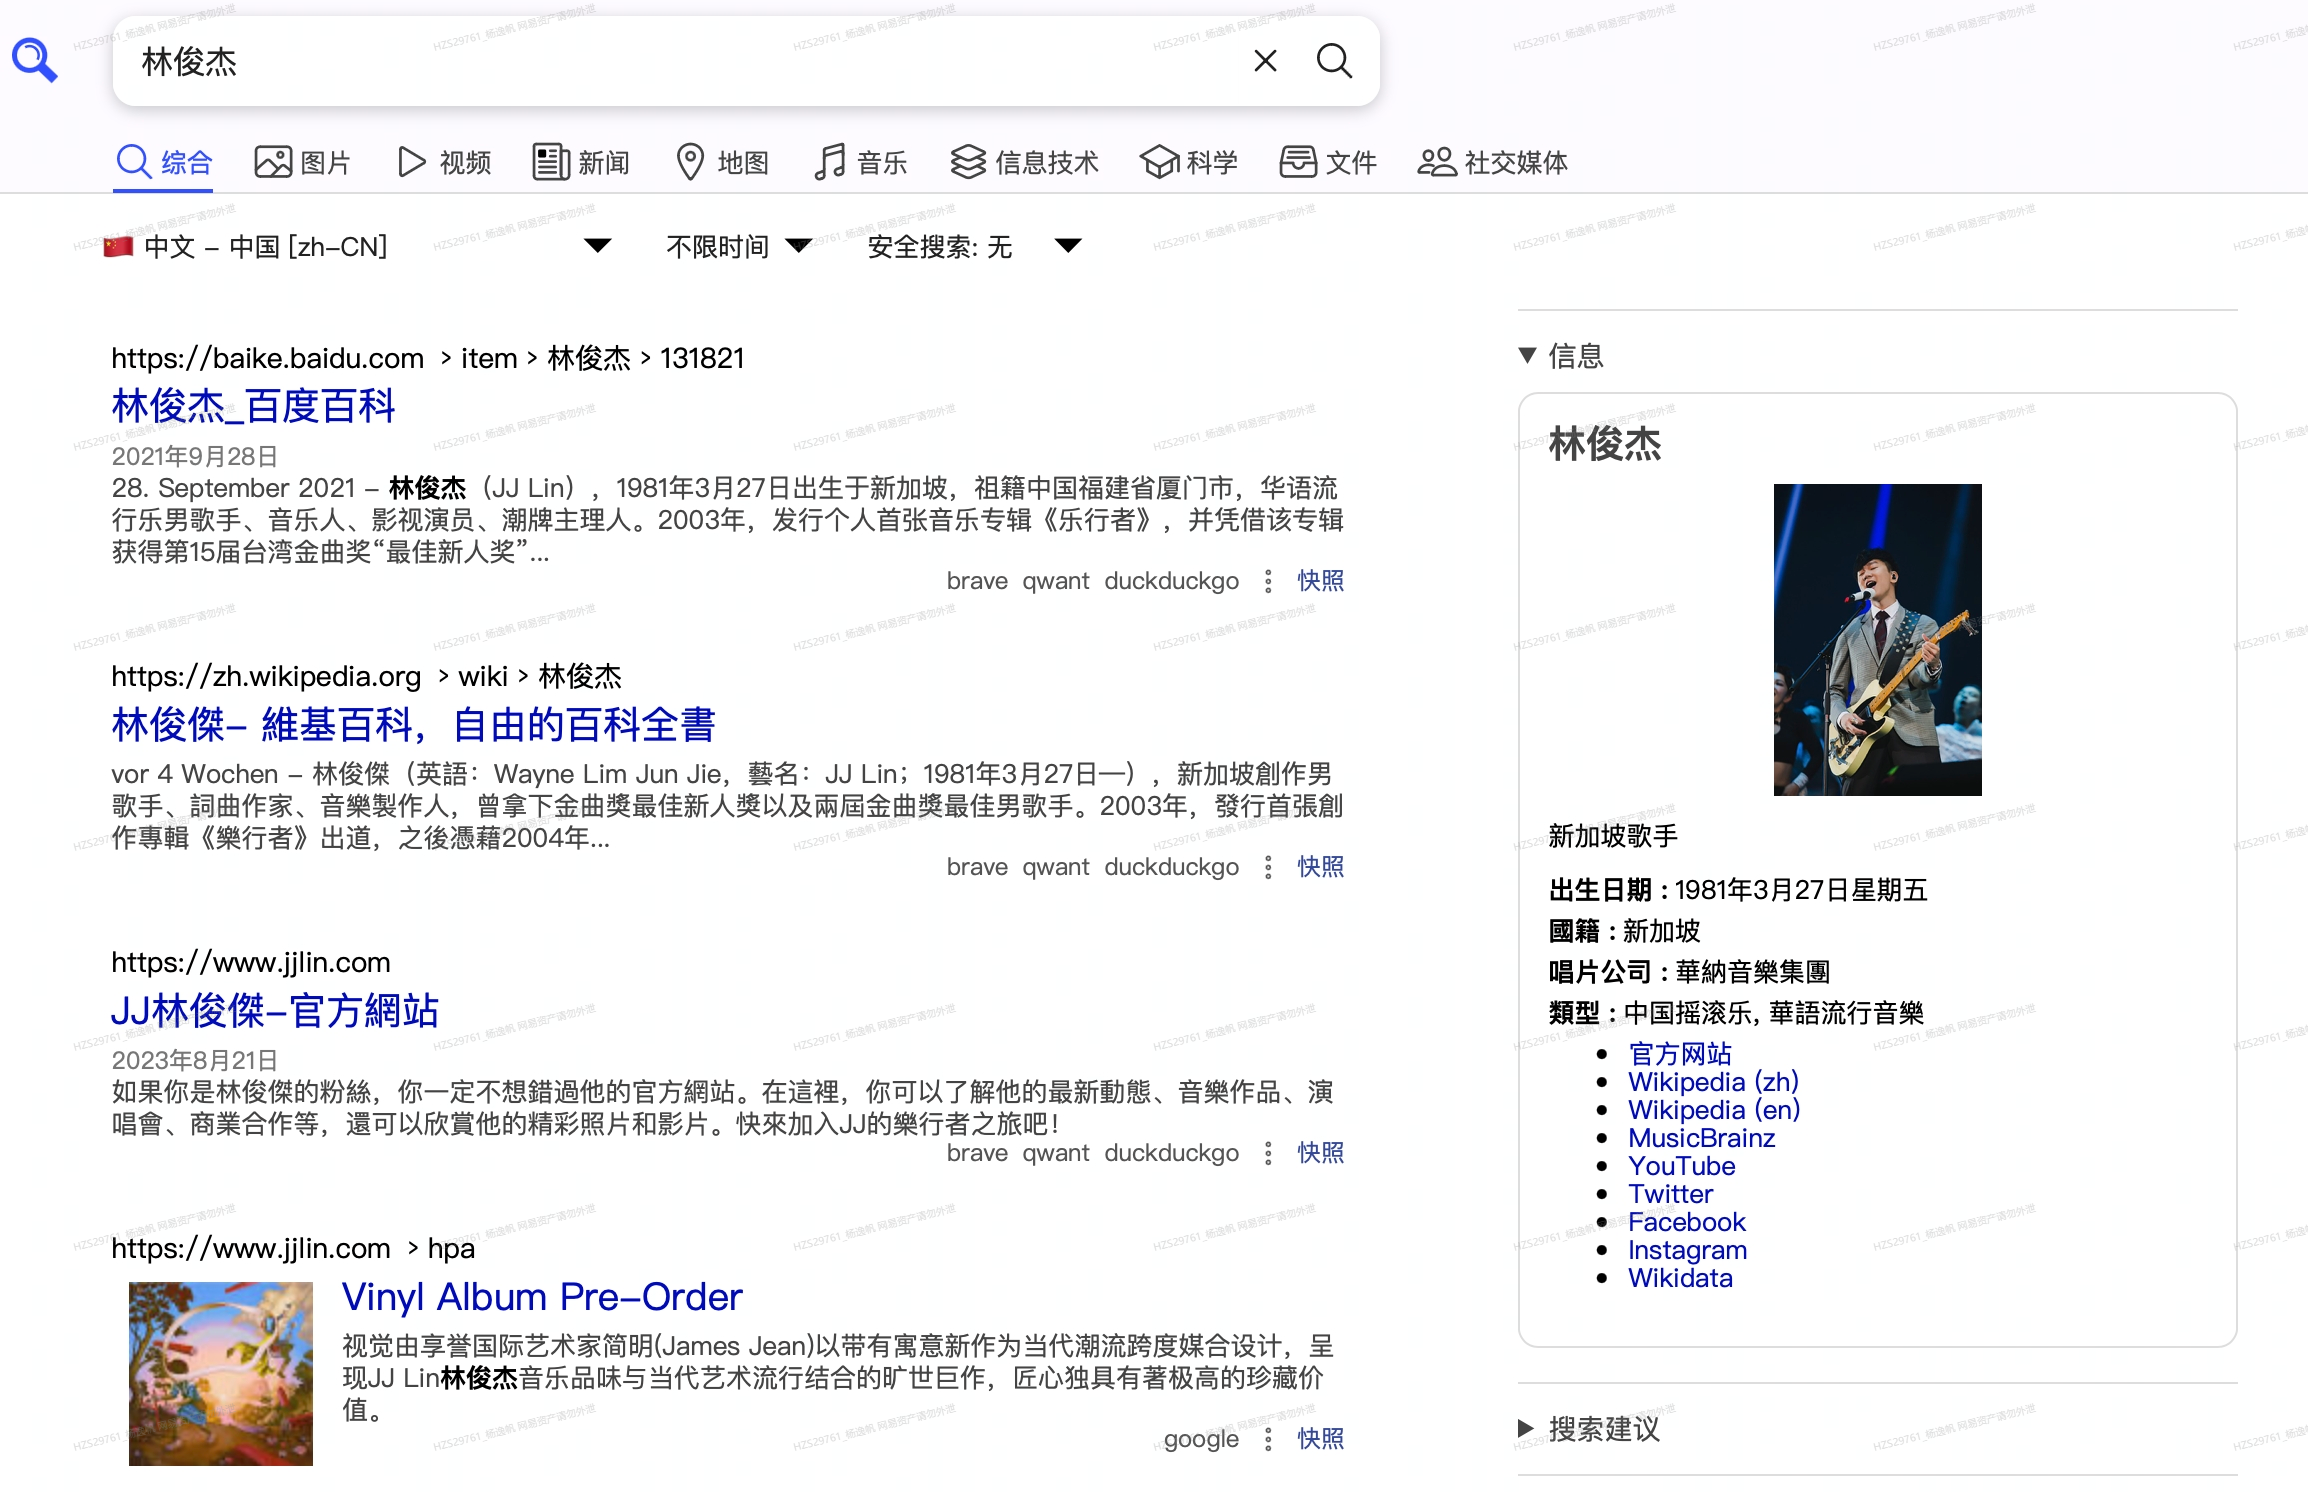Switch to the 音乐 music tab
This screenshot has height=1492, width=2308.
coord(860,162)
